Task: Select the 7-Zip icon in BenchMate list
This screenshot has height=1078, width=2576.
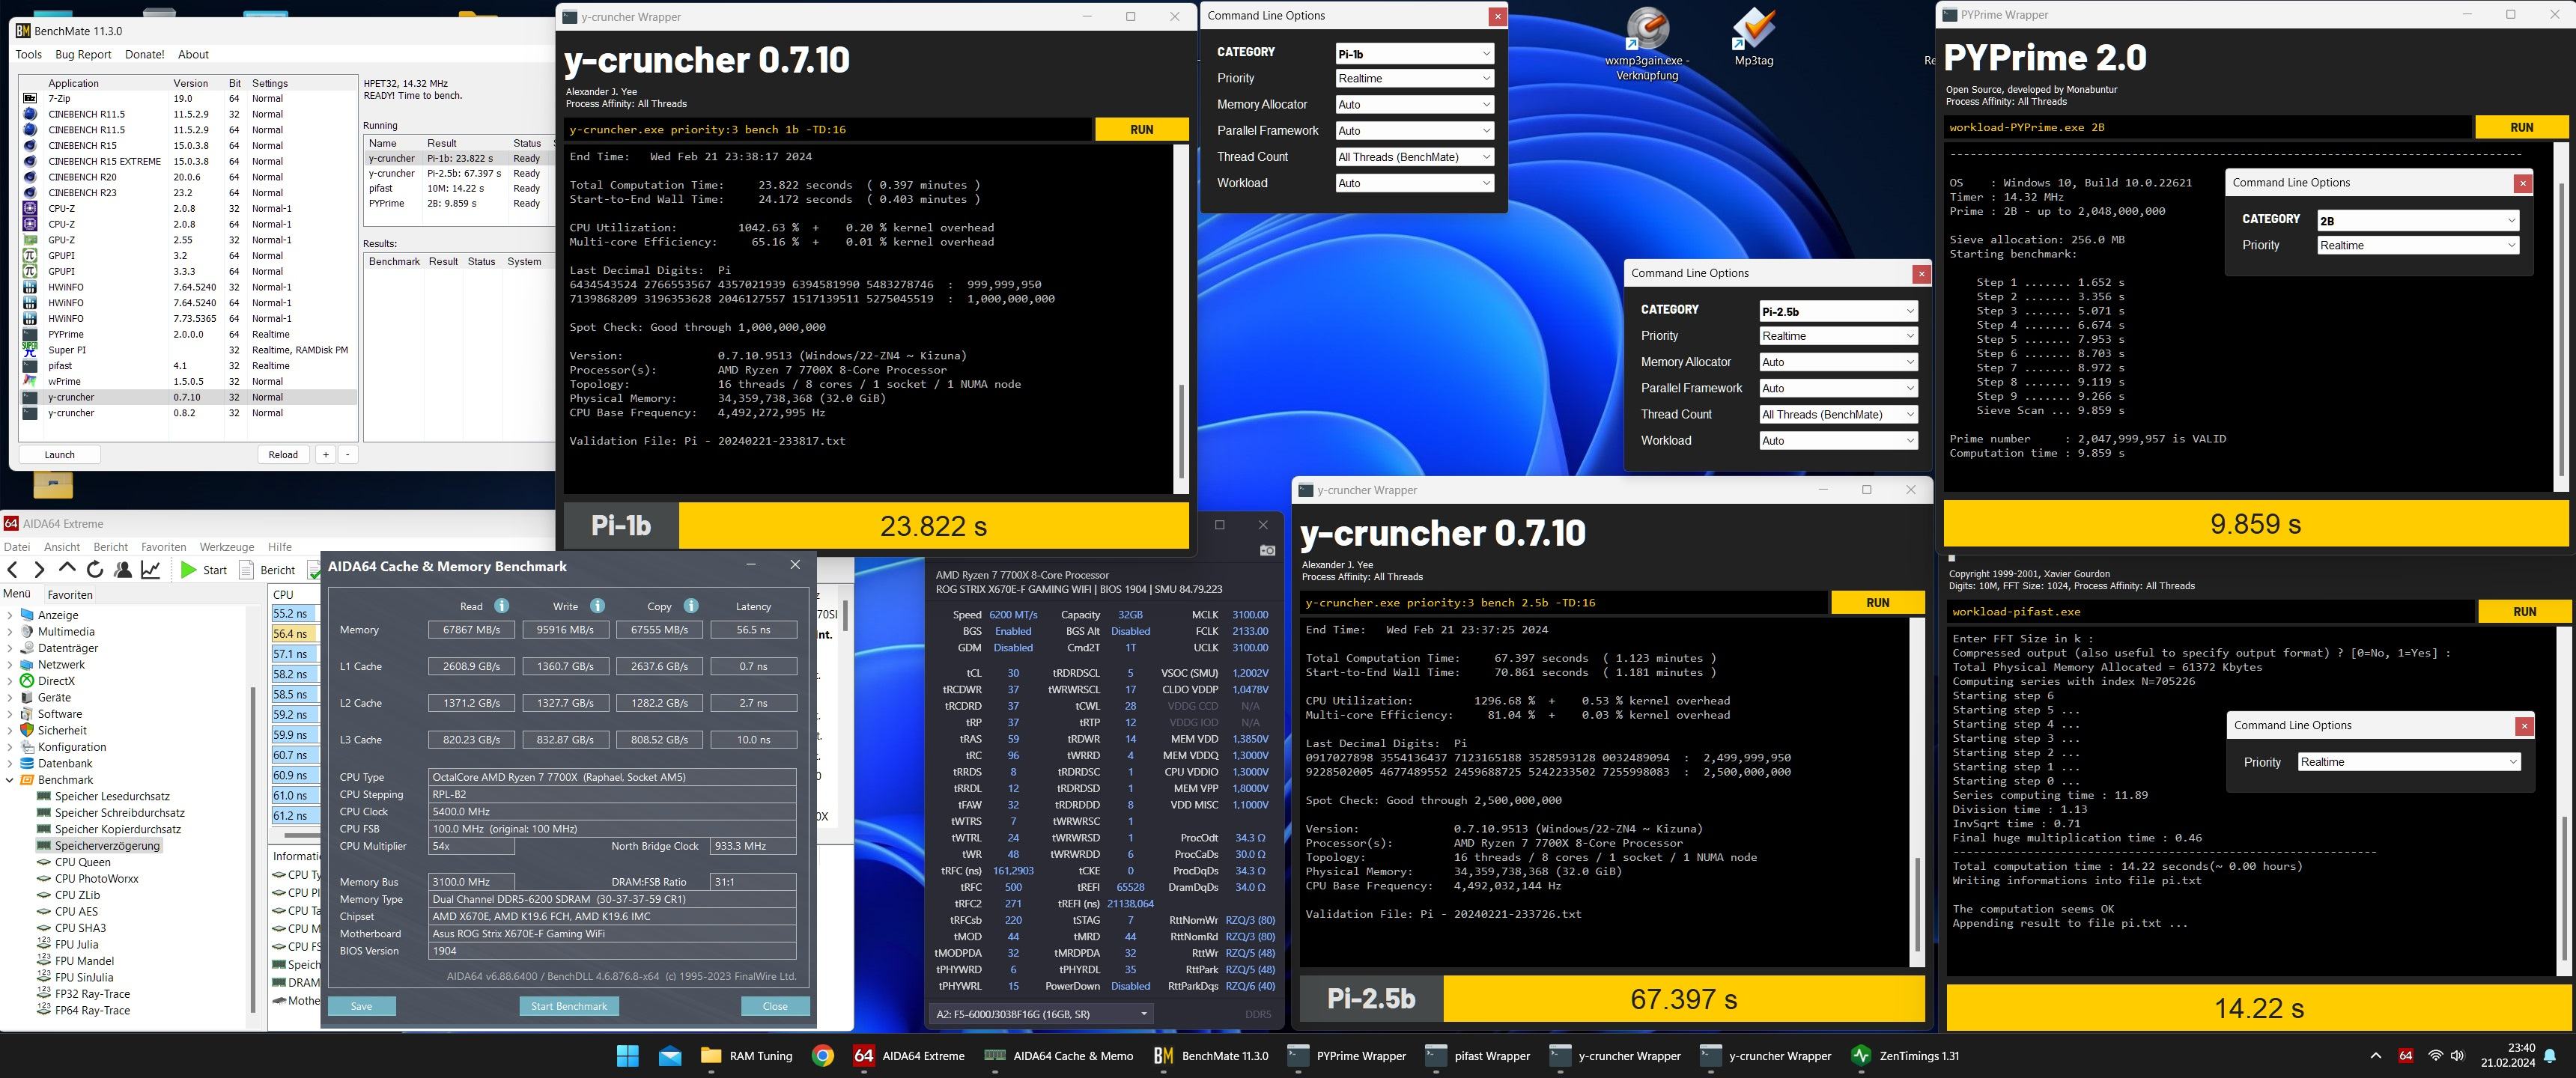Action: (30, 98)
